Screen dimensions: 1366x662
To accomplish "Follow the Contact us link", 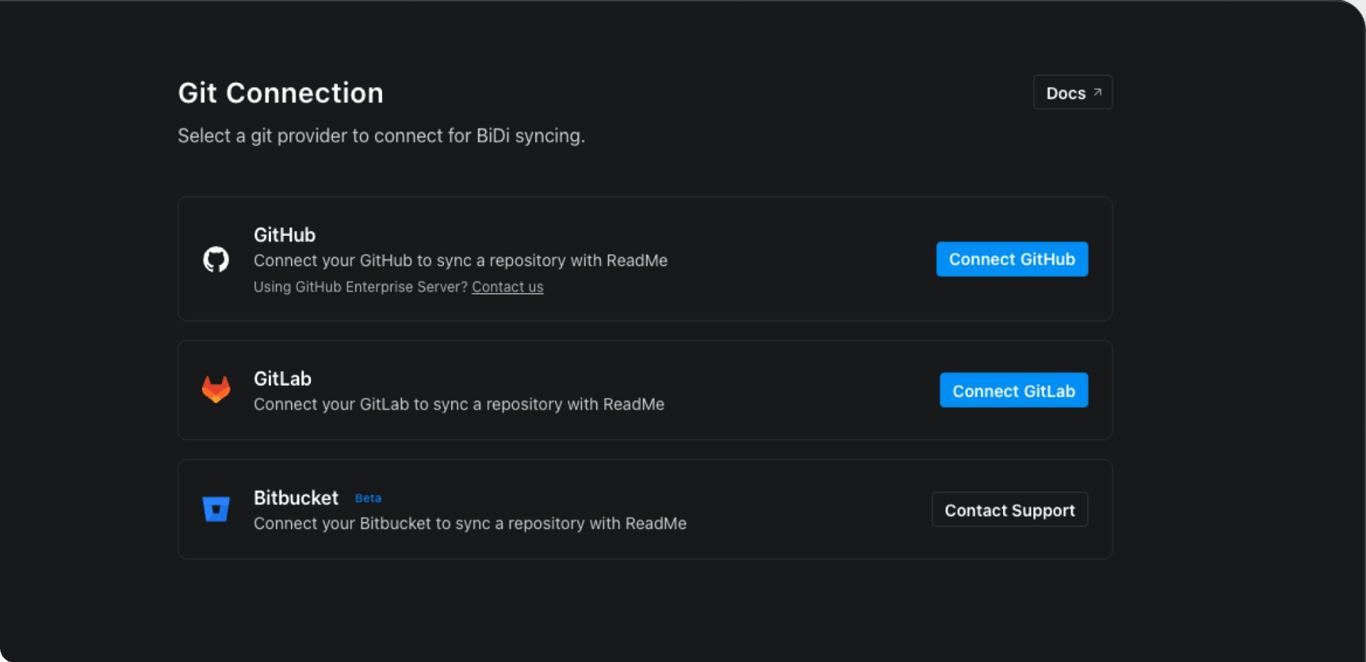I will point(508,287).
